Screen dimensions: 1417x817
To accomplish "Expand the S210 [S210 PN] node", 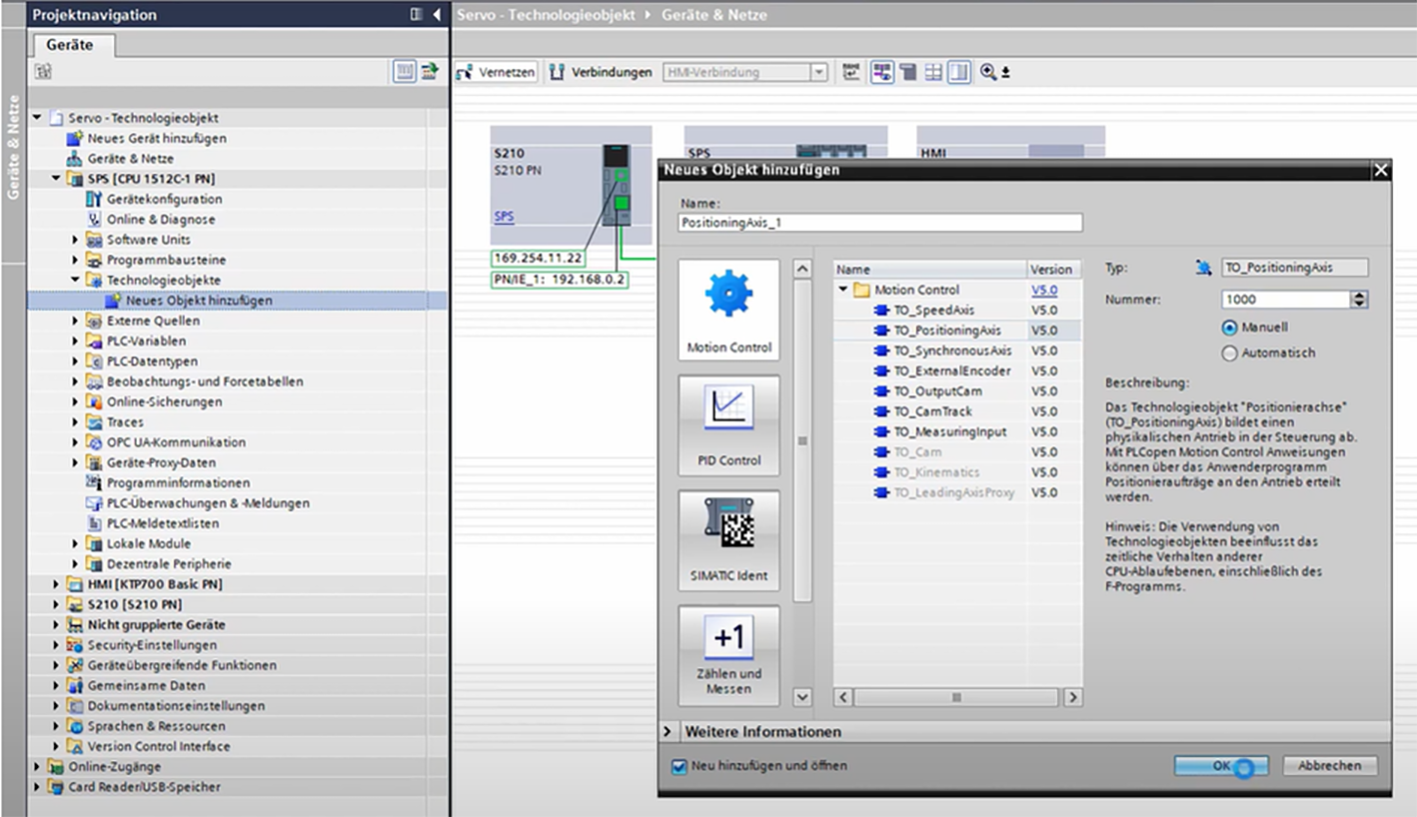I will [x=57, y=604].
